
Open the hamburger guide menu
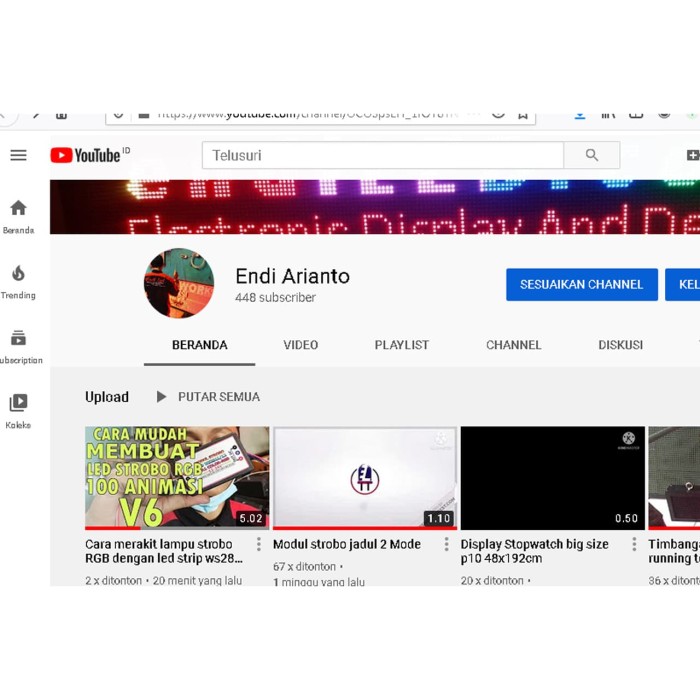tap(18, 155)
